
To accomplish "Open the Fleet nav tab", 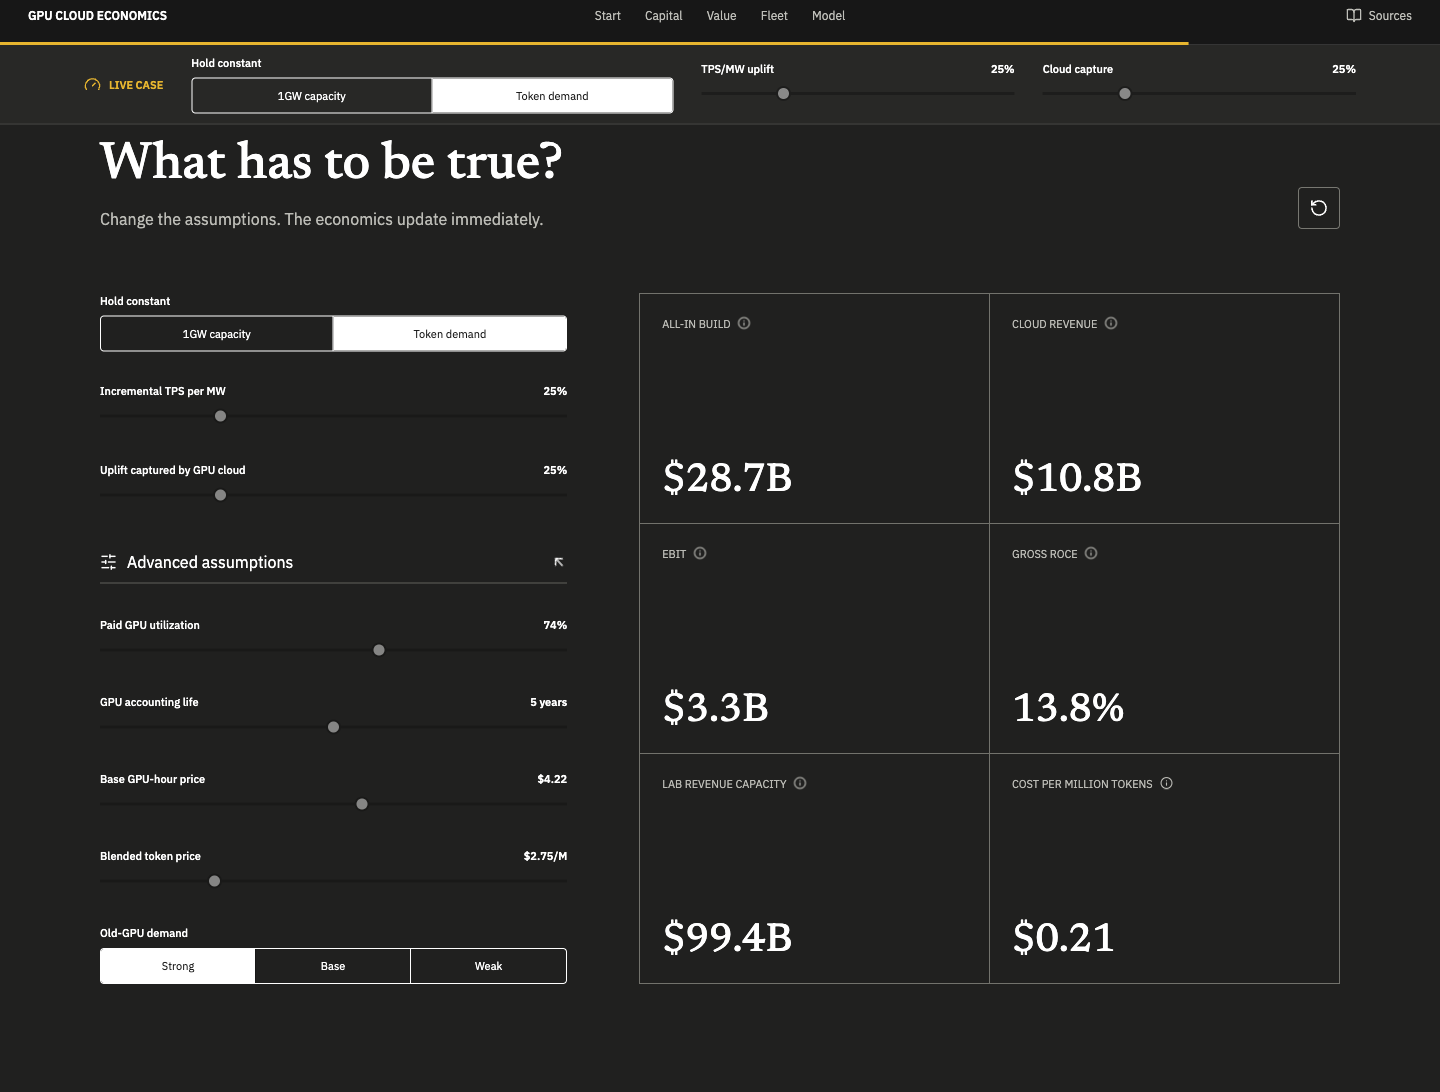I will click(x=774, y=16).
